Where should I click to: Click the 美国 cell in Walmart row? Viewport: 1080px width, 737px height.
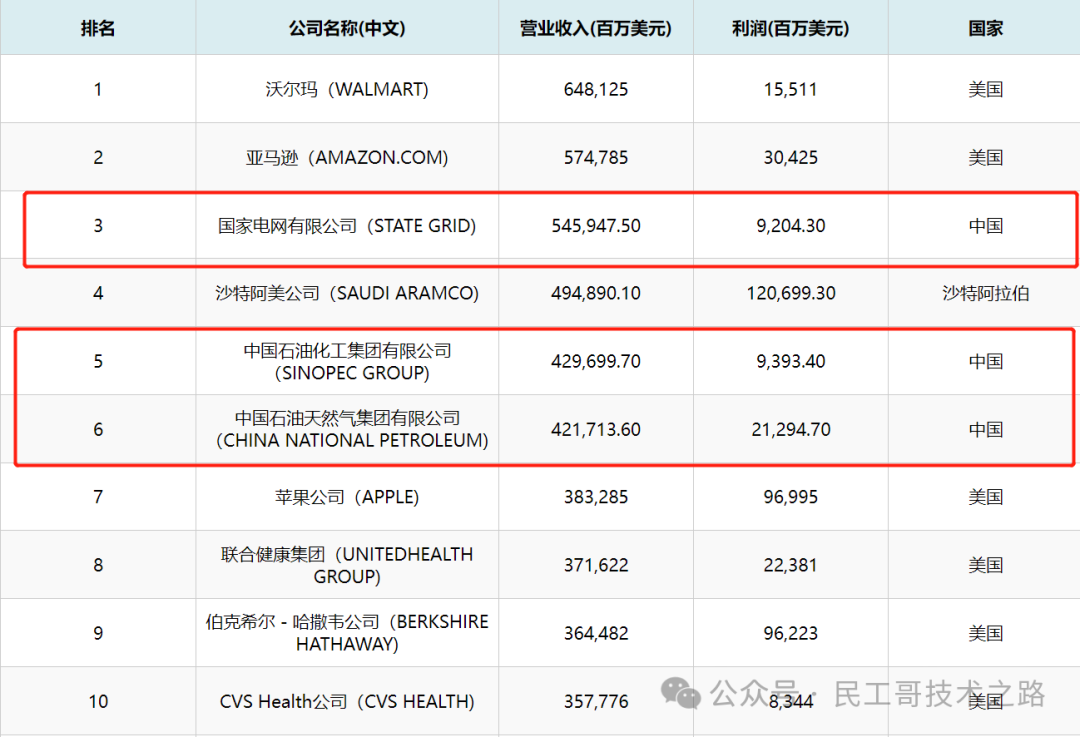tap(985, 90)
